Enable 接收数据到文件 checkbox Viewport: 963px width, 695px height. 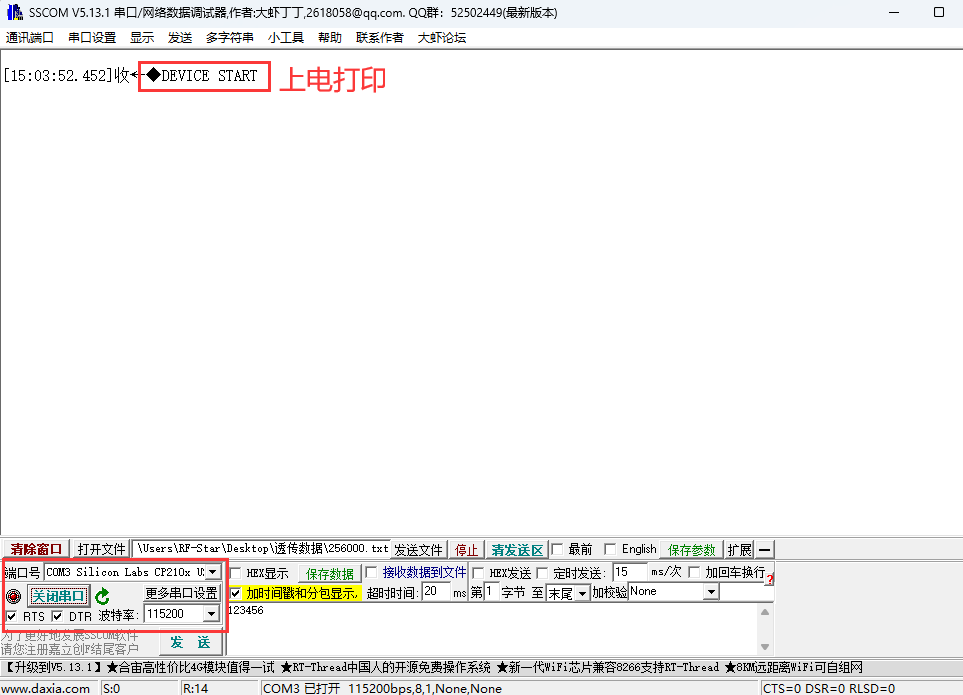371,572
